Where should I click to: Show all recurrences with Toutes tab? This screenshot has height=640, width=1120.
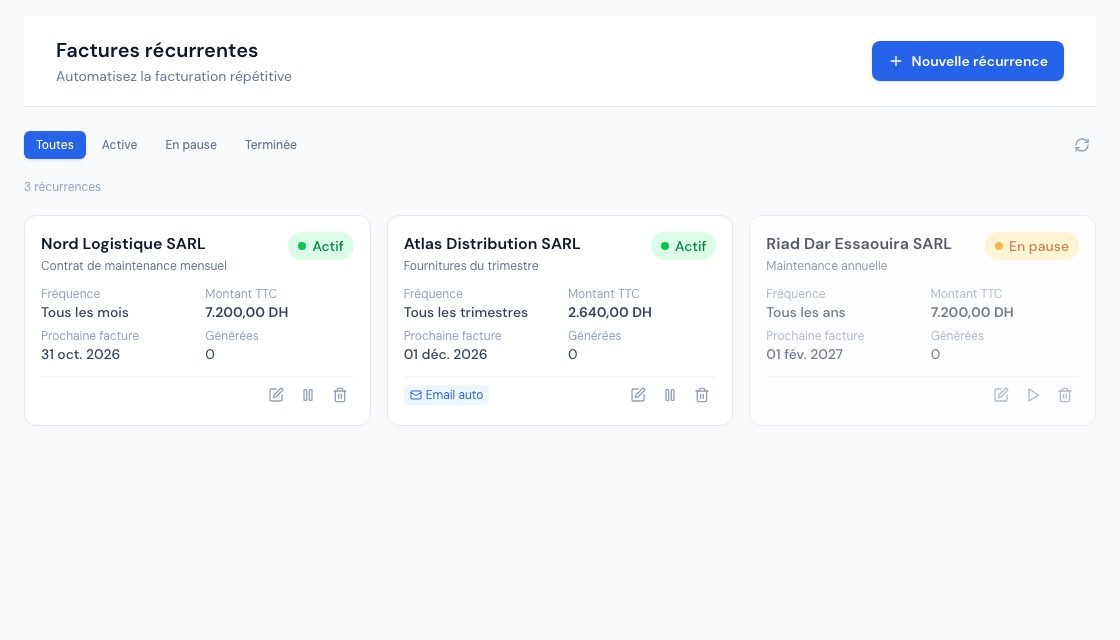[55, 145]
